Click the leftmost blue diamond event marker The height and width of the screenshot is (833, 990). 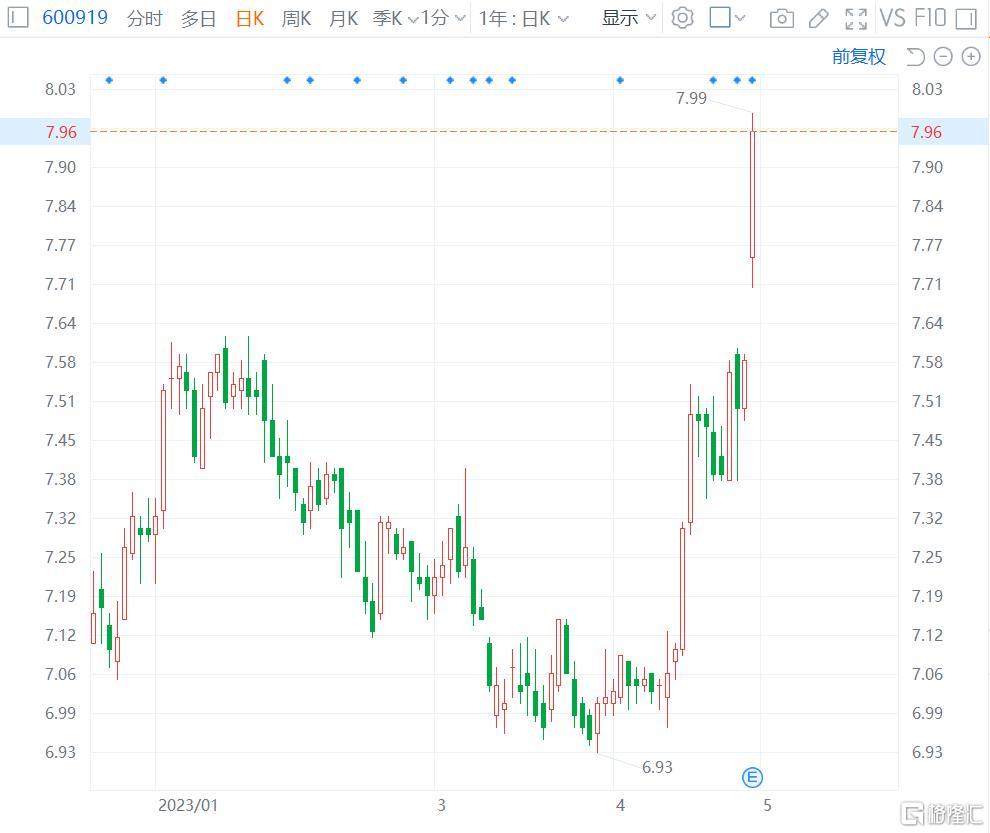109,80
